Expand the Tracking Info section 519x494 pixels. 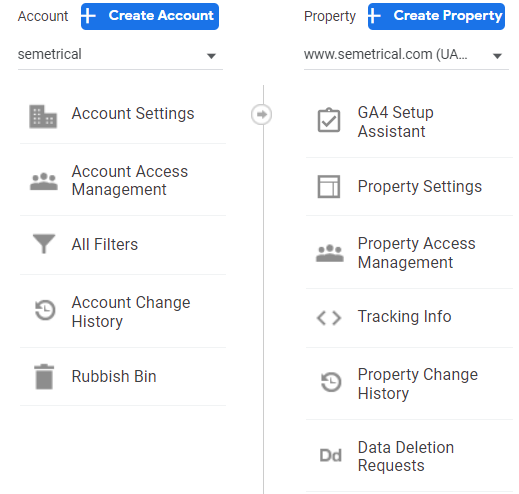[x=409, y=318]
